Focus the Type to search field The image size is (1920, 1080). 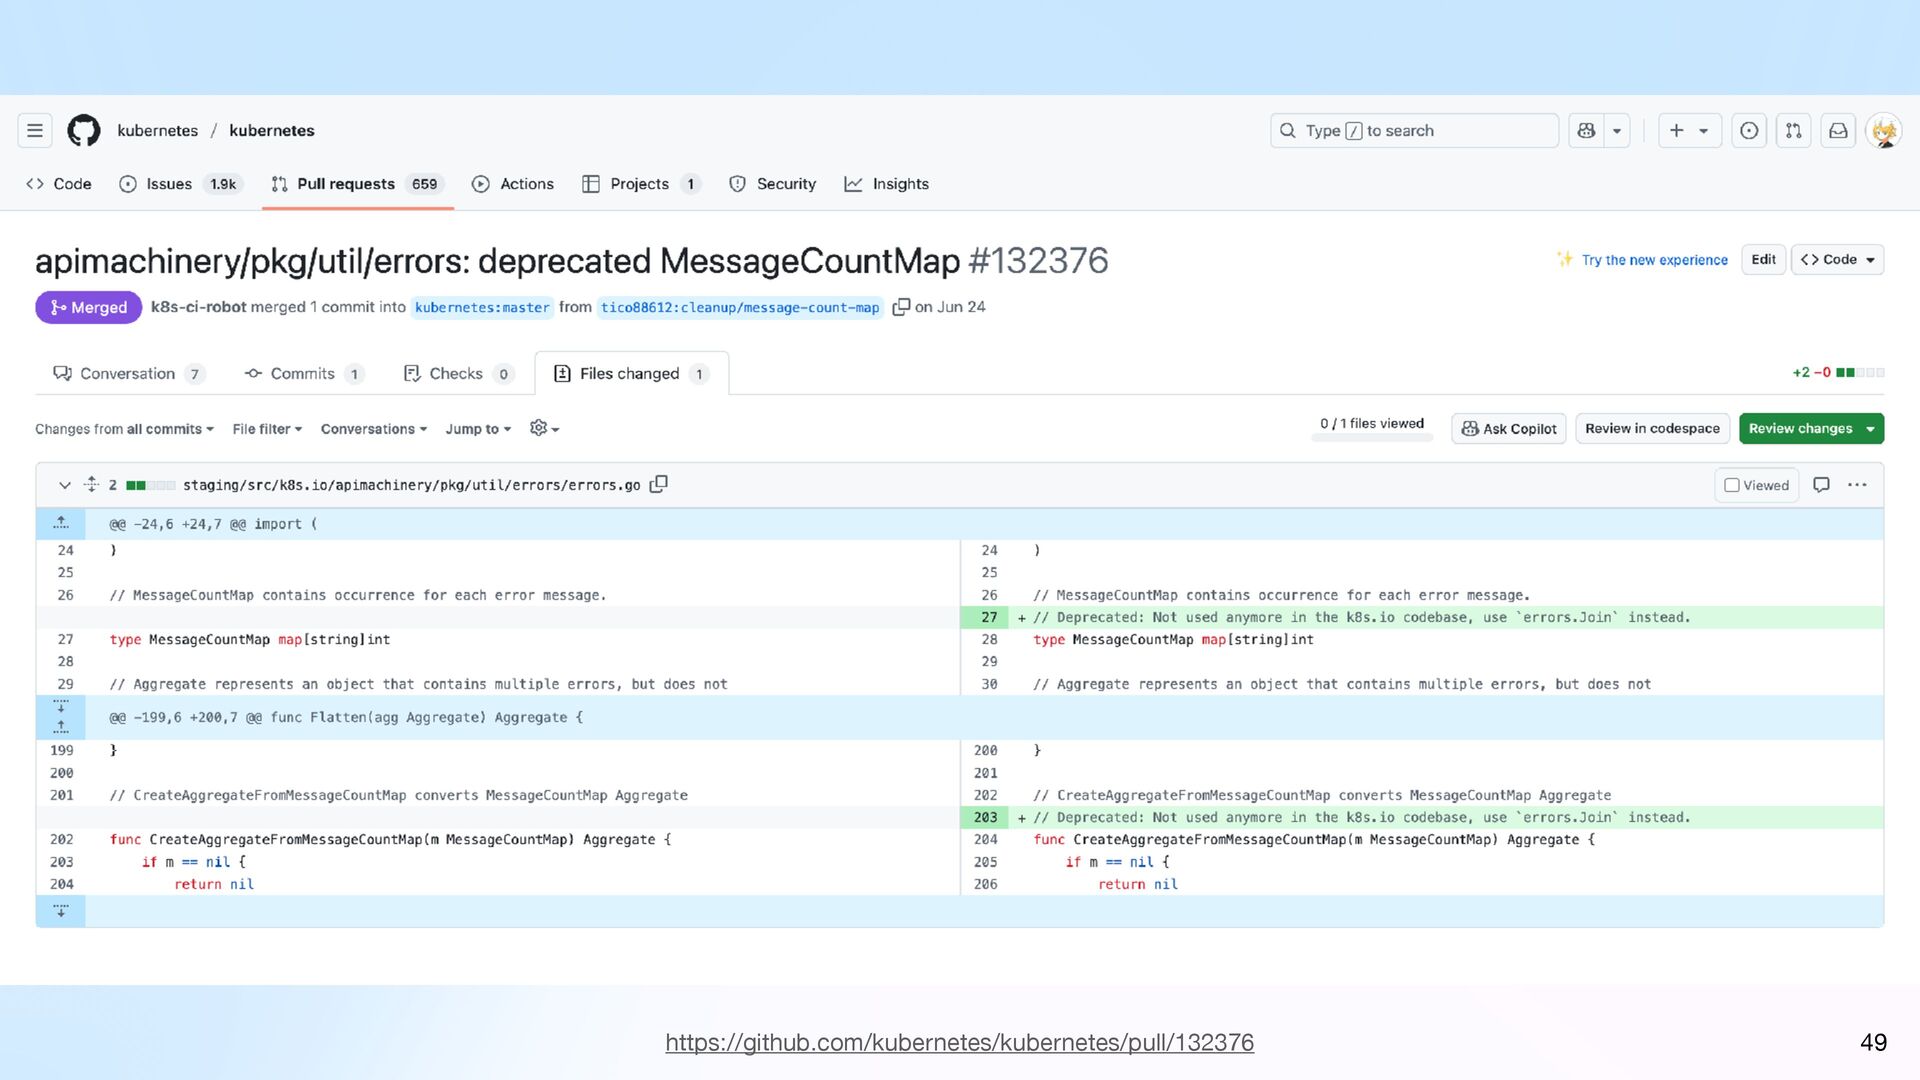click(1414, 131)
